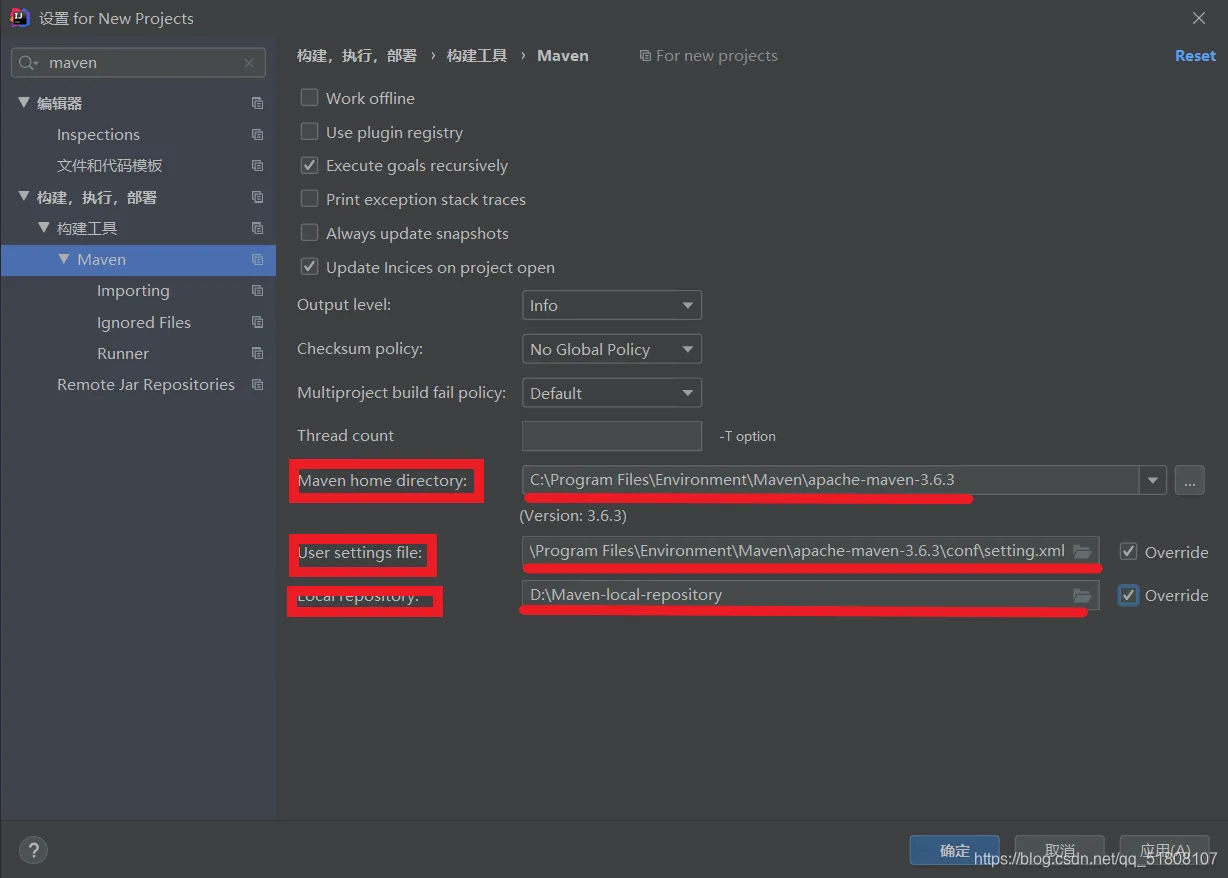Uncheck Execute goals recursively
The image size is (1228, 878).
pos(310,165)
